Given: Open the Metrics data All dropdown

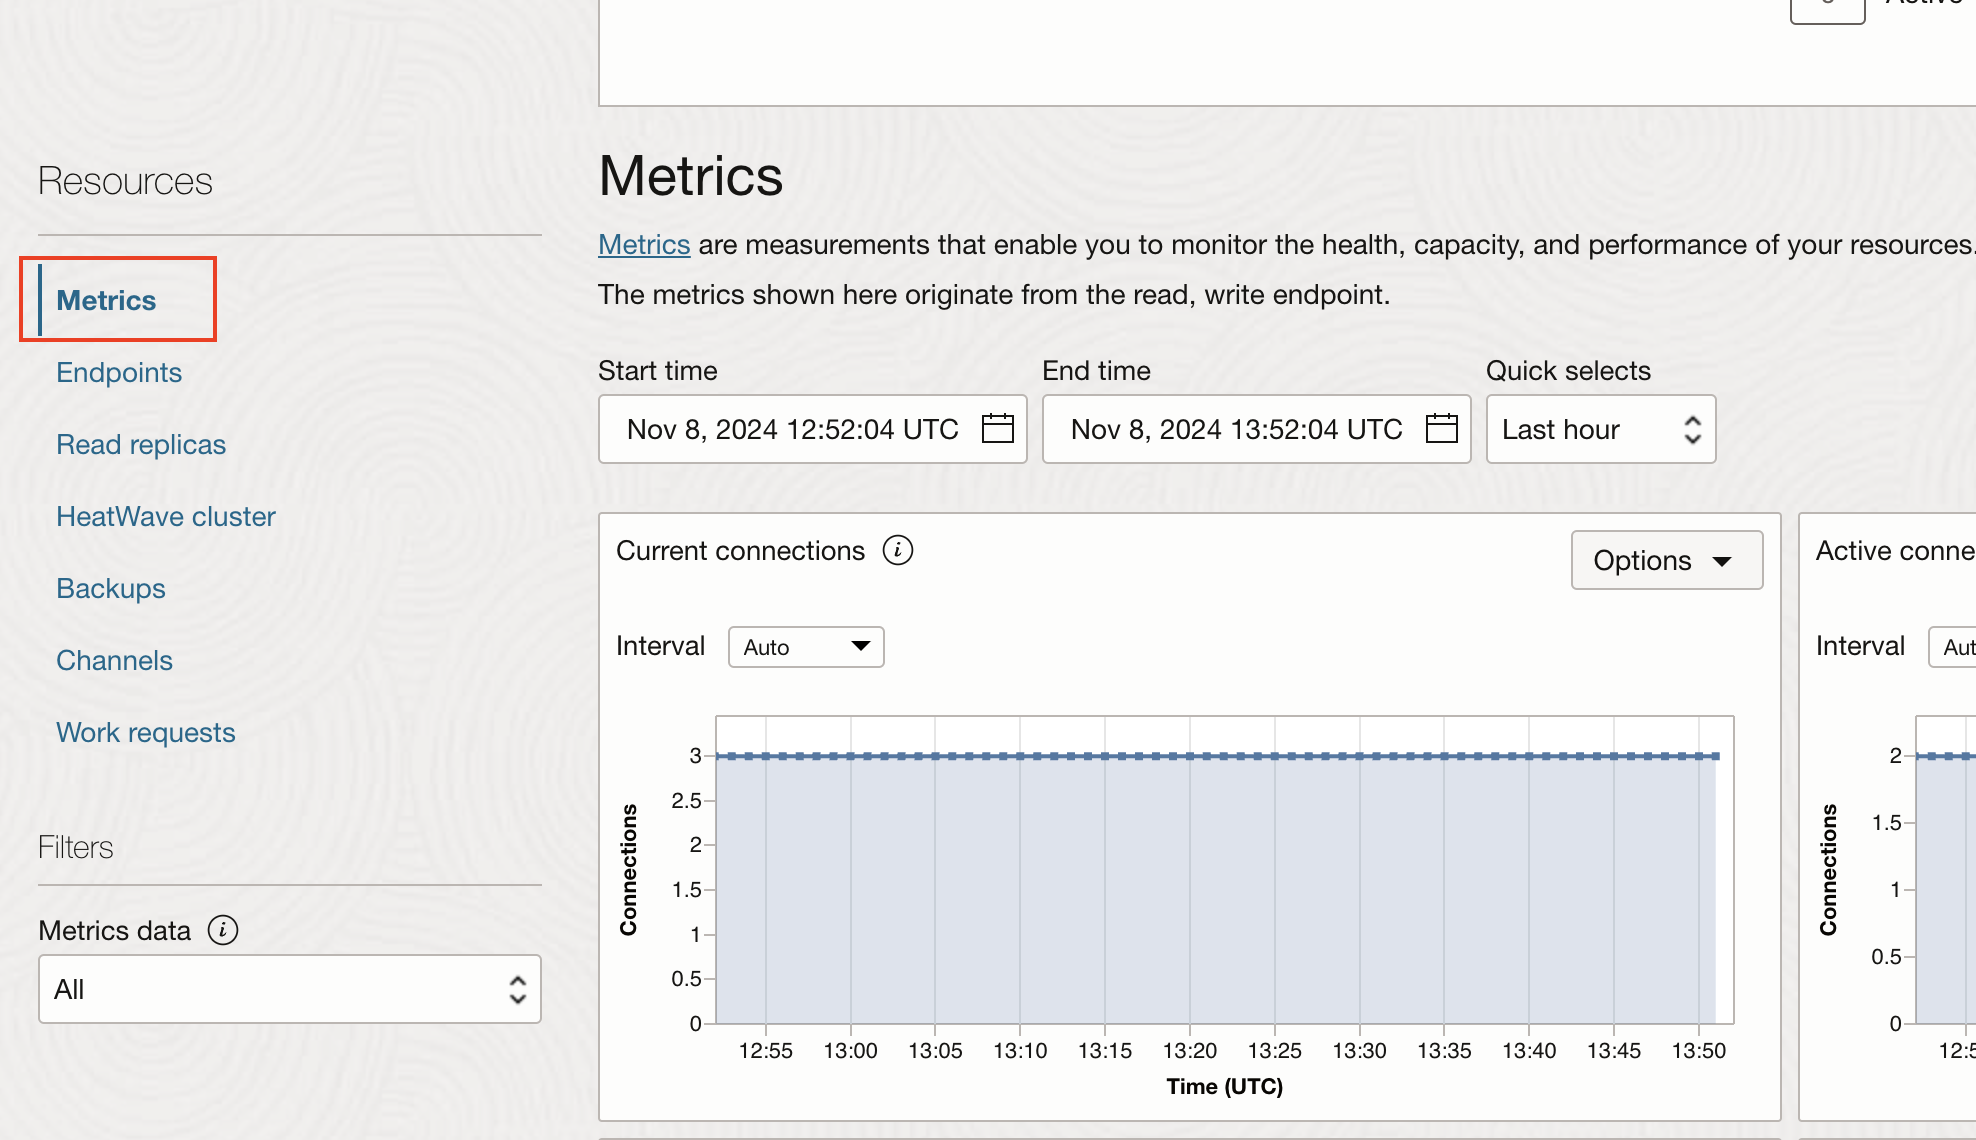Looking at the screenshot, I should [289, 989].
